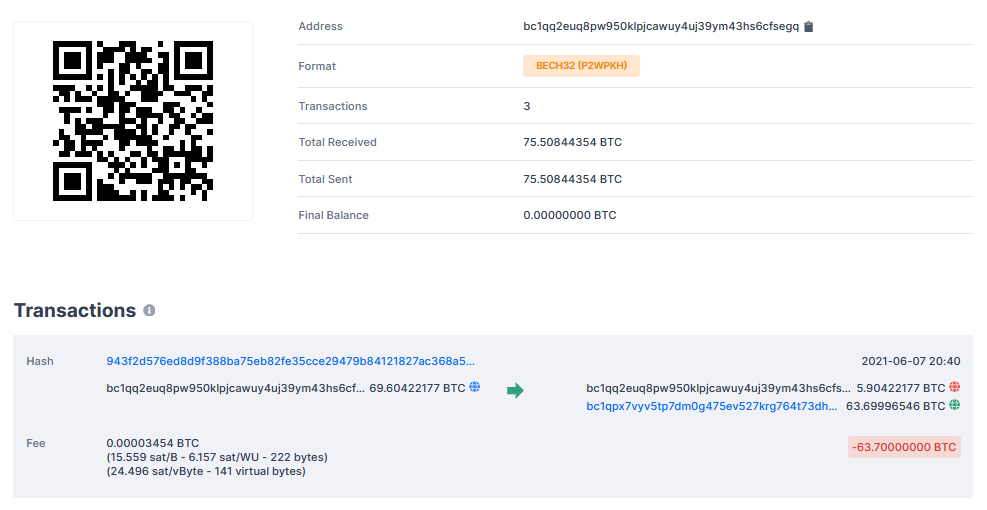
Task: Open output address bc1qpx7vyv5tp7dm0g...
Action: (x=712, y=406)
